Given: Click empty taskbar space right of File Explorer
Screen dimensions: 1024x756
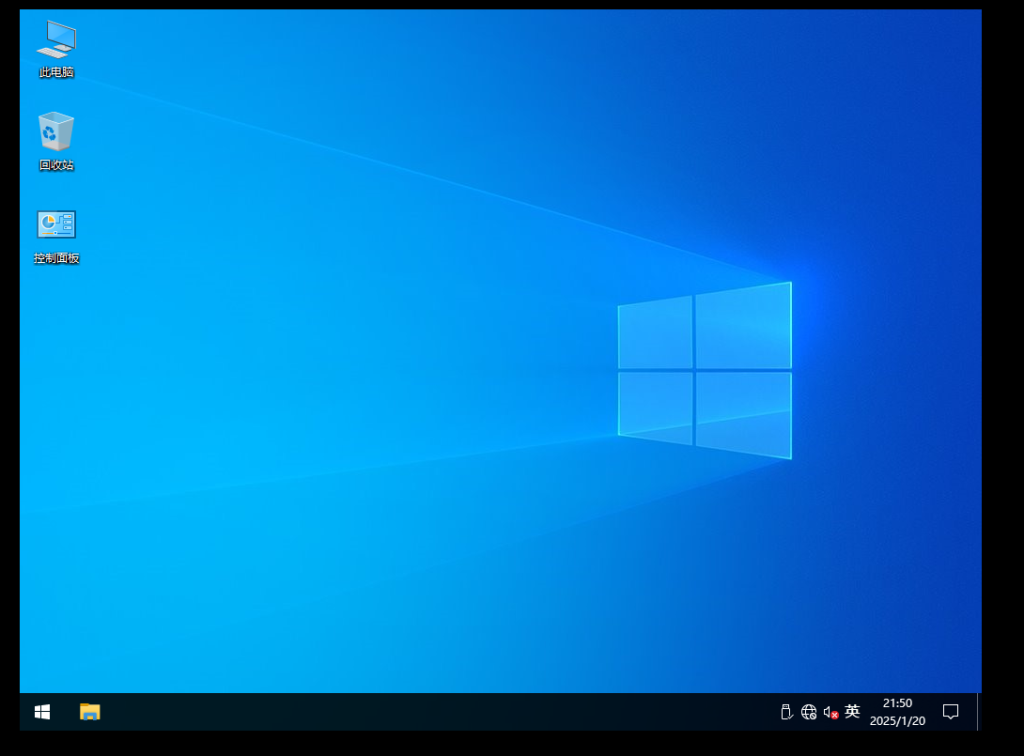Looking at the screenshot, I should [400, 712].
